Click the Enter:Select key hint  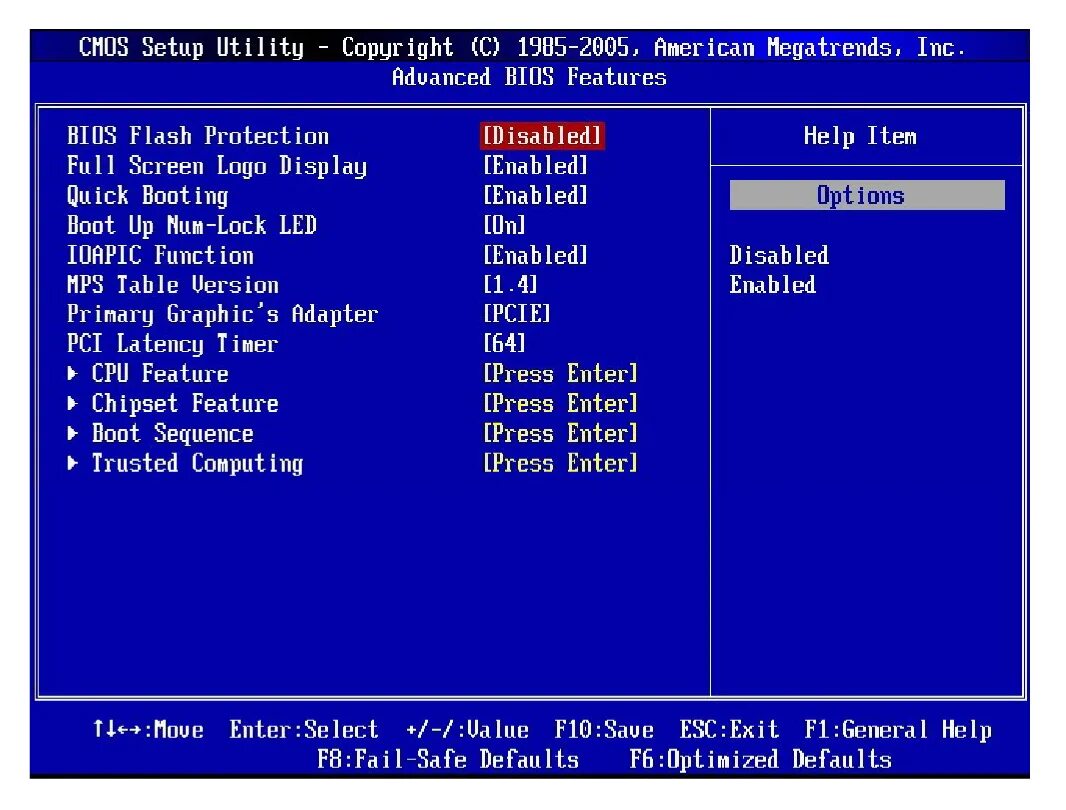pyautogui.click(x=304, y=730)
